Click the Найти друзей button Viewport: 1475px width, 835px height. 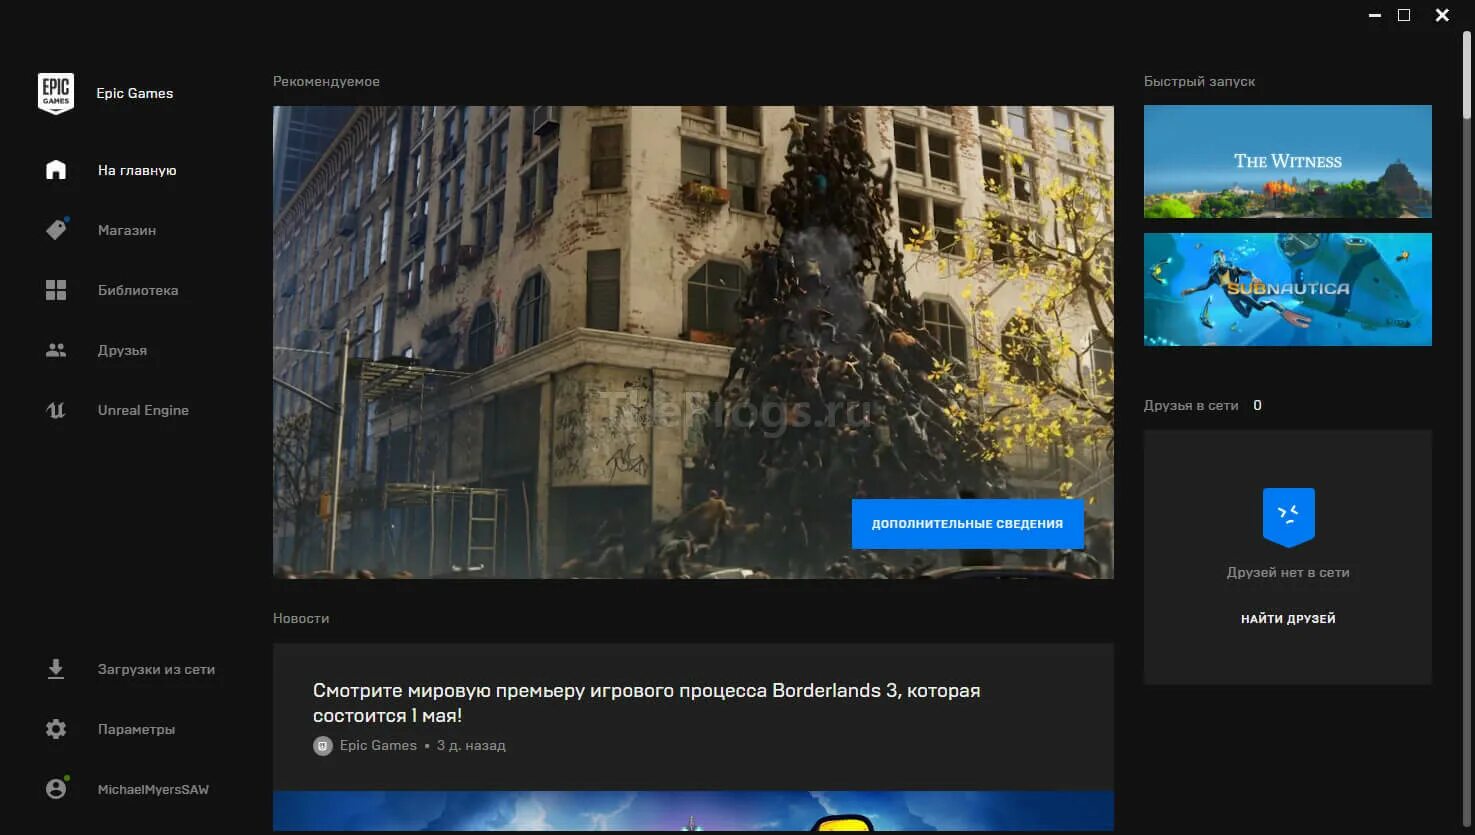(x=1288, y=619)
